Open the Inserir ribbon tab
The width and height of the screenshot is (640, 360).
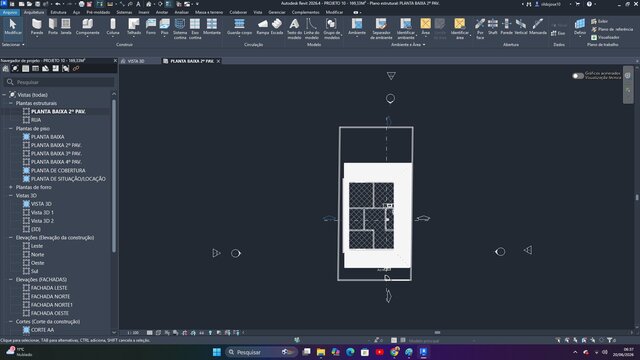coord(144,12)
